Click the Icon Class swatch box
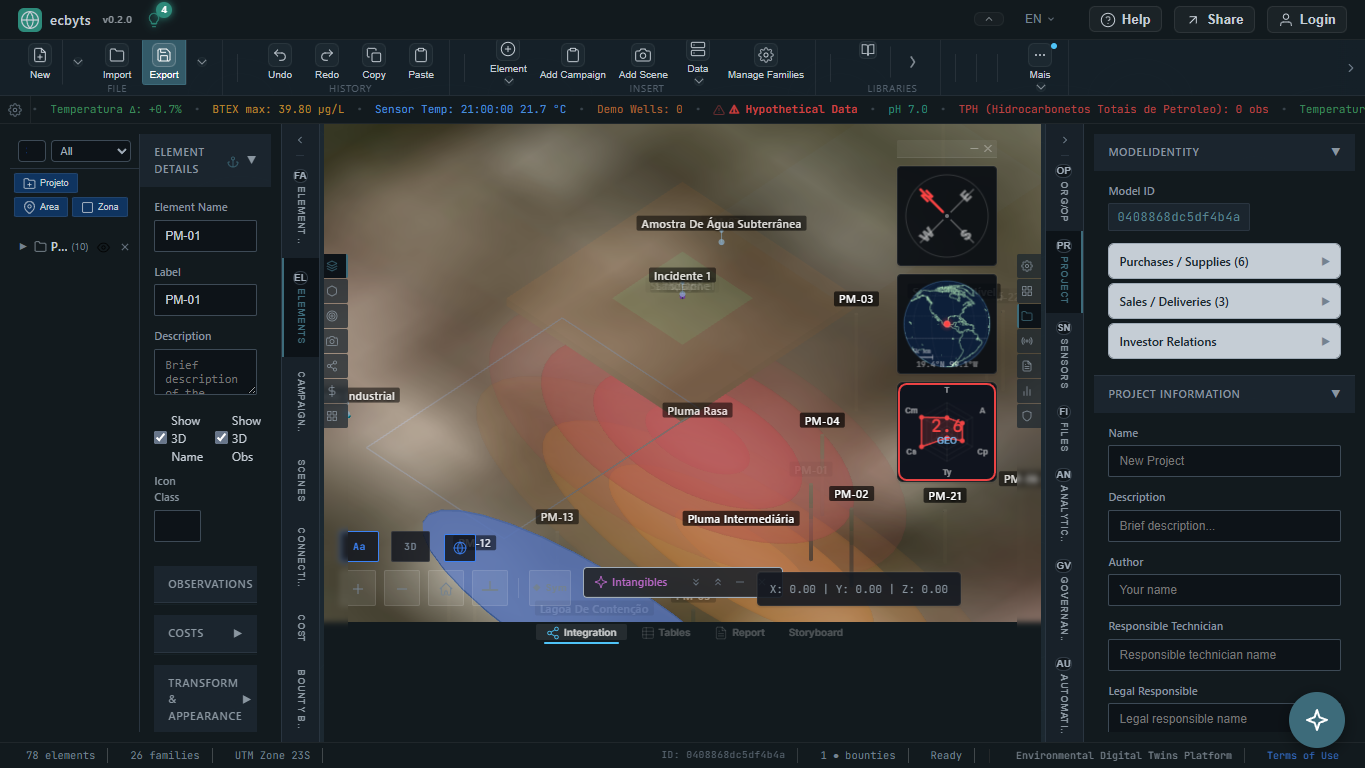1365x768 pixels. click(177, 526)
